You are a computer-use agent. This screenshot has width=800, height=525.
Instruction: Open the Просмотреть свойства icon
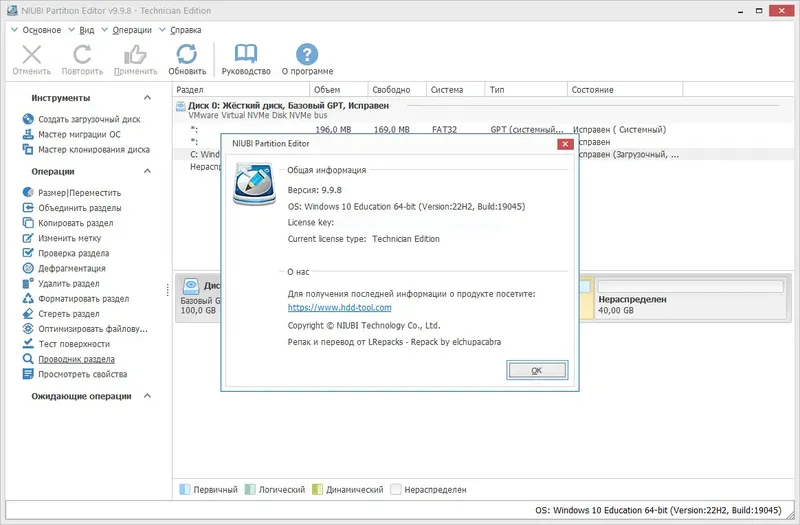[28, 374]
